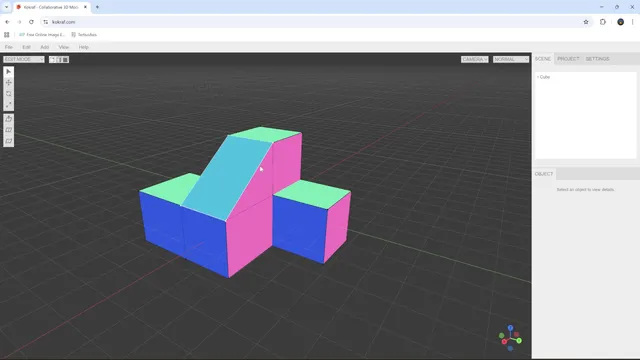The width and height of the screenshot is (640, 360).
Task: View site information icon in address bar
Action: pos(46,22)
